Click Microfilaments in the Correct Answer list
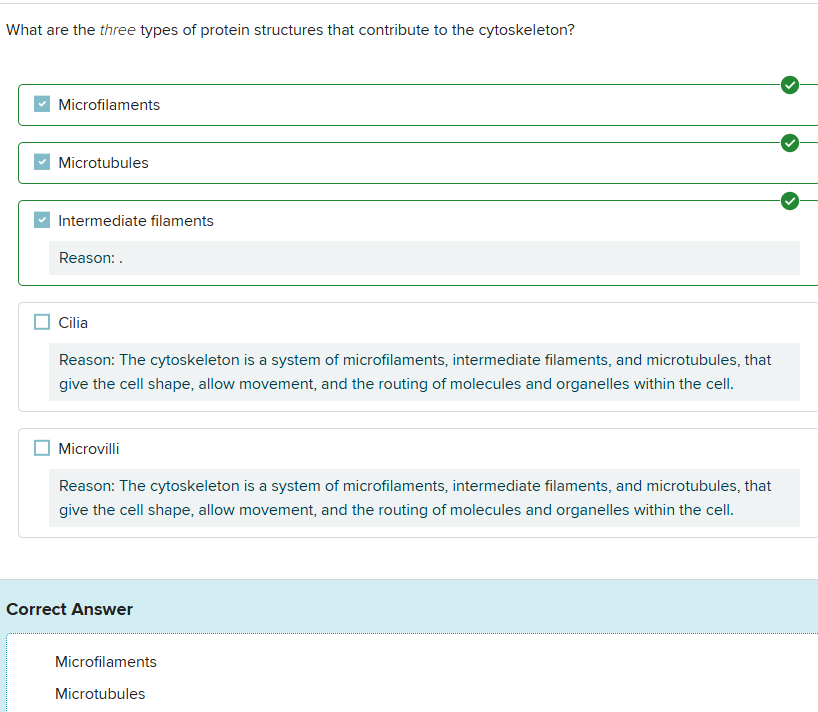This screenshot has width=818, height=712. click(106, 662)
